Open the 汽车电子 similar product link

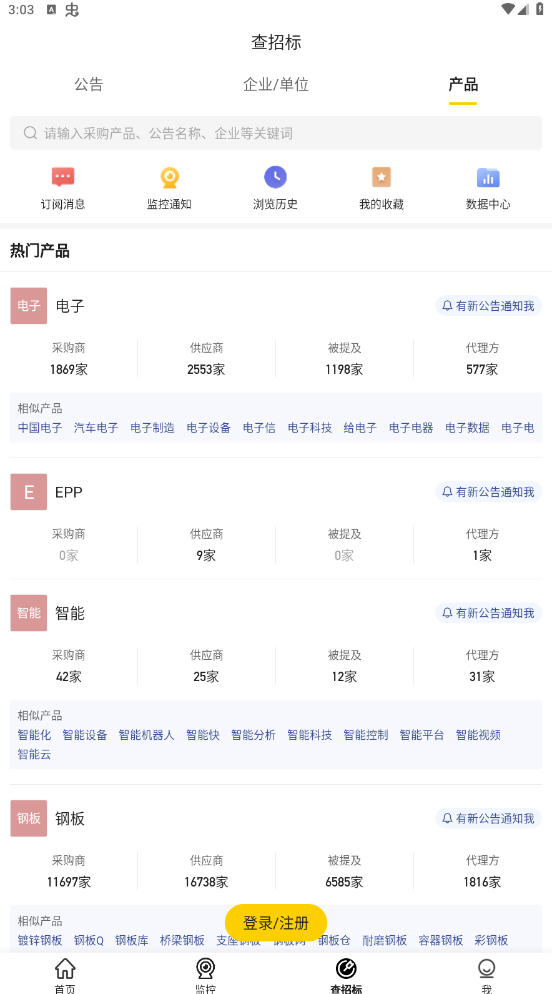click(96, 428)
